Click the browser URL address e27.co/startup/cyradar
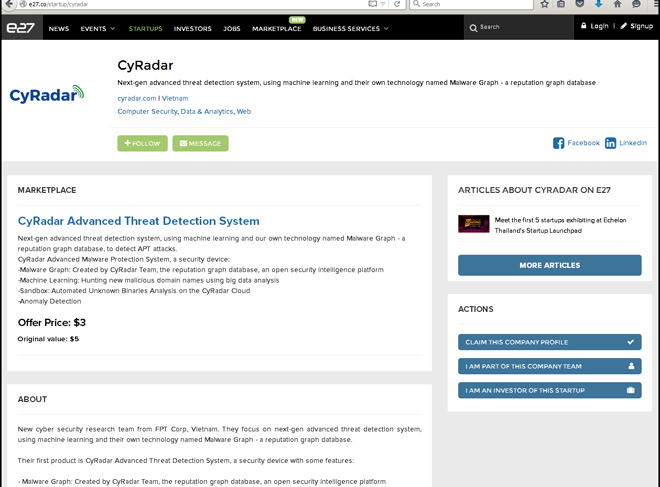The height and width of the screenshot is (487, 660). pyautogui.click(x=58, y=4)
